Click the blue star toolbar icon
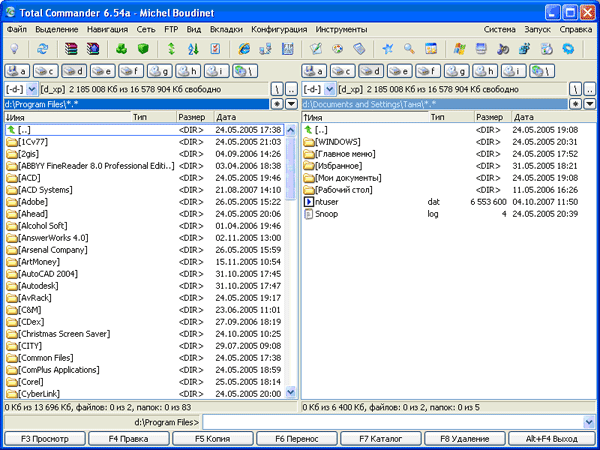The width and height of the screenshot is (600, 450). [387, 48]
